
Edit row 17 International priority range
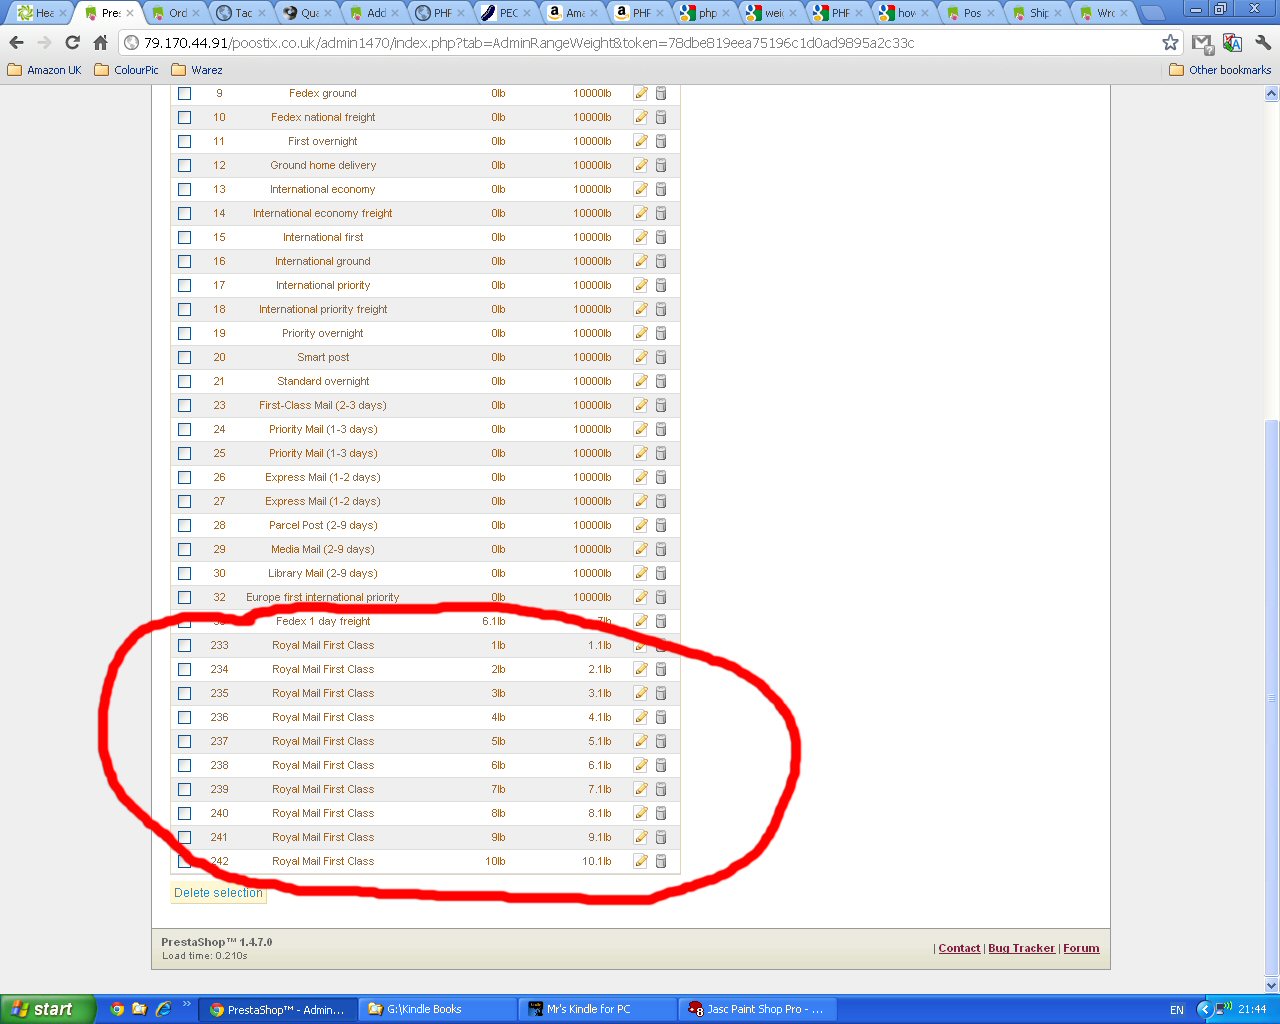coord(641,285)
